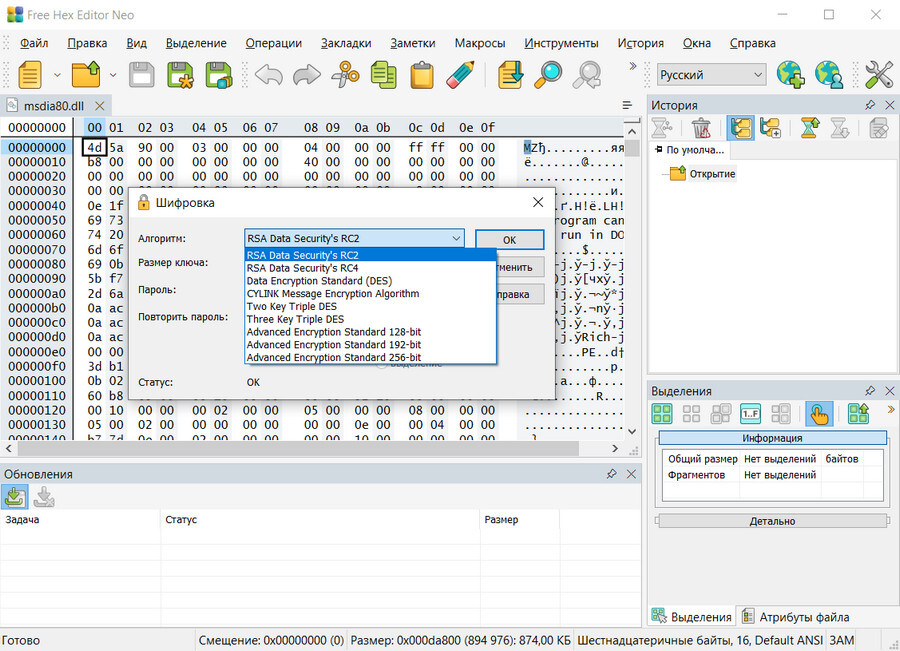900x651 pixels.
Task: Choose Two Key Triple DES option
Action: coord(370,306)
